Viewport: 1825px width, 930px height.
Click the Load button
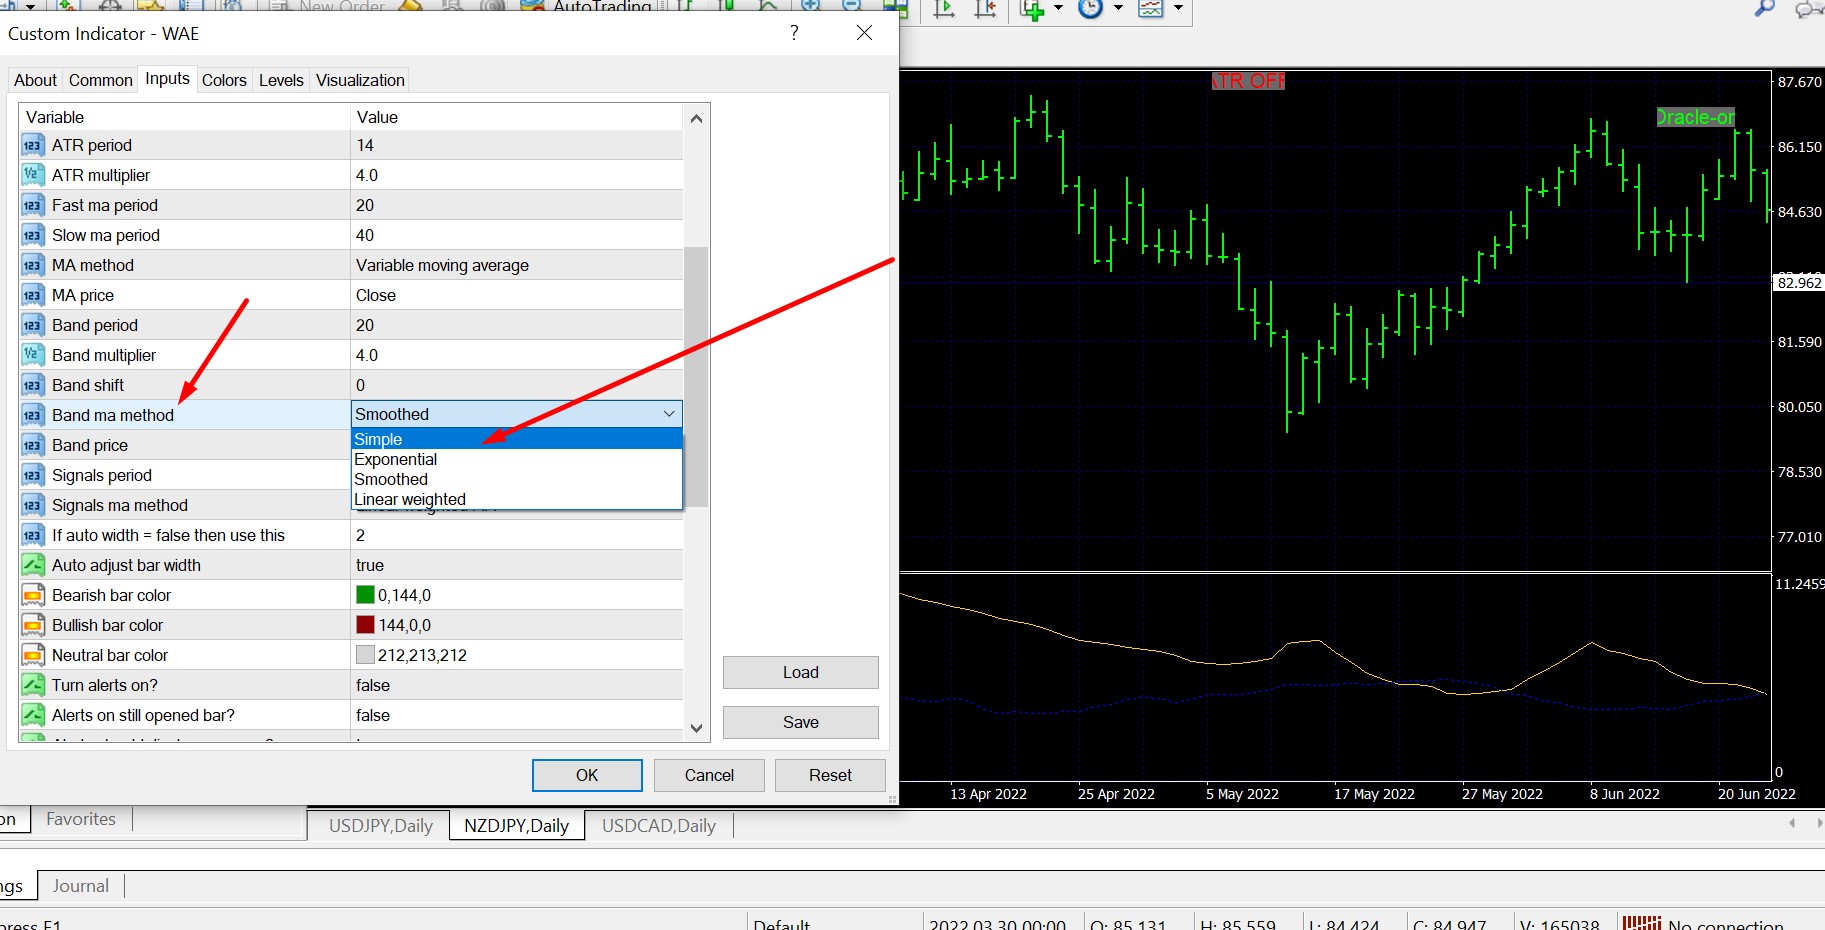[x=801, y=673]
